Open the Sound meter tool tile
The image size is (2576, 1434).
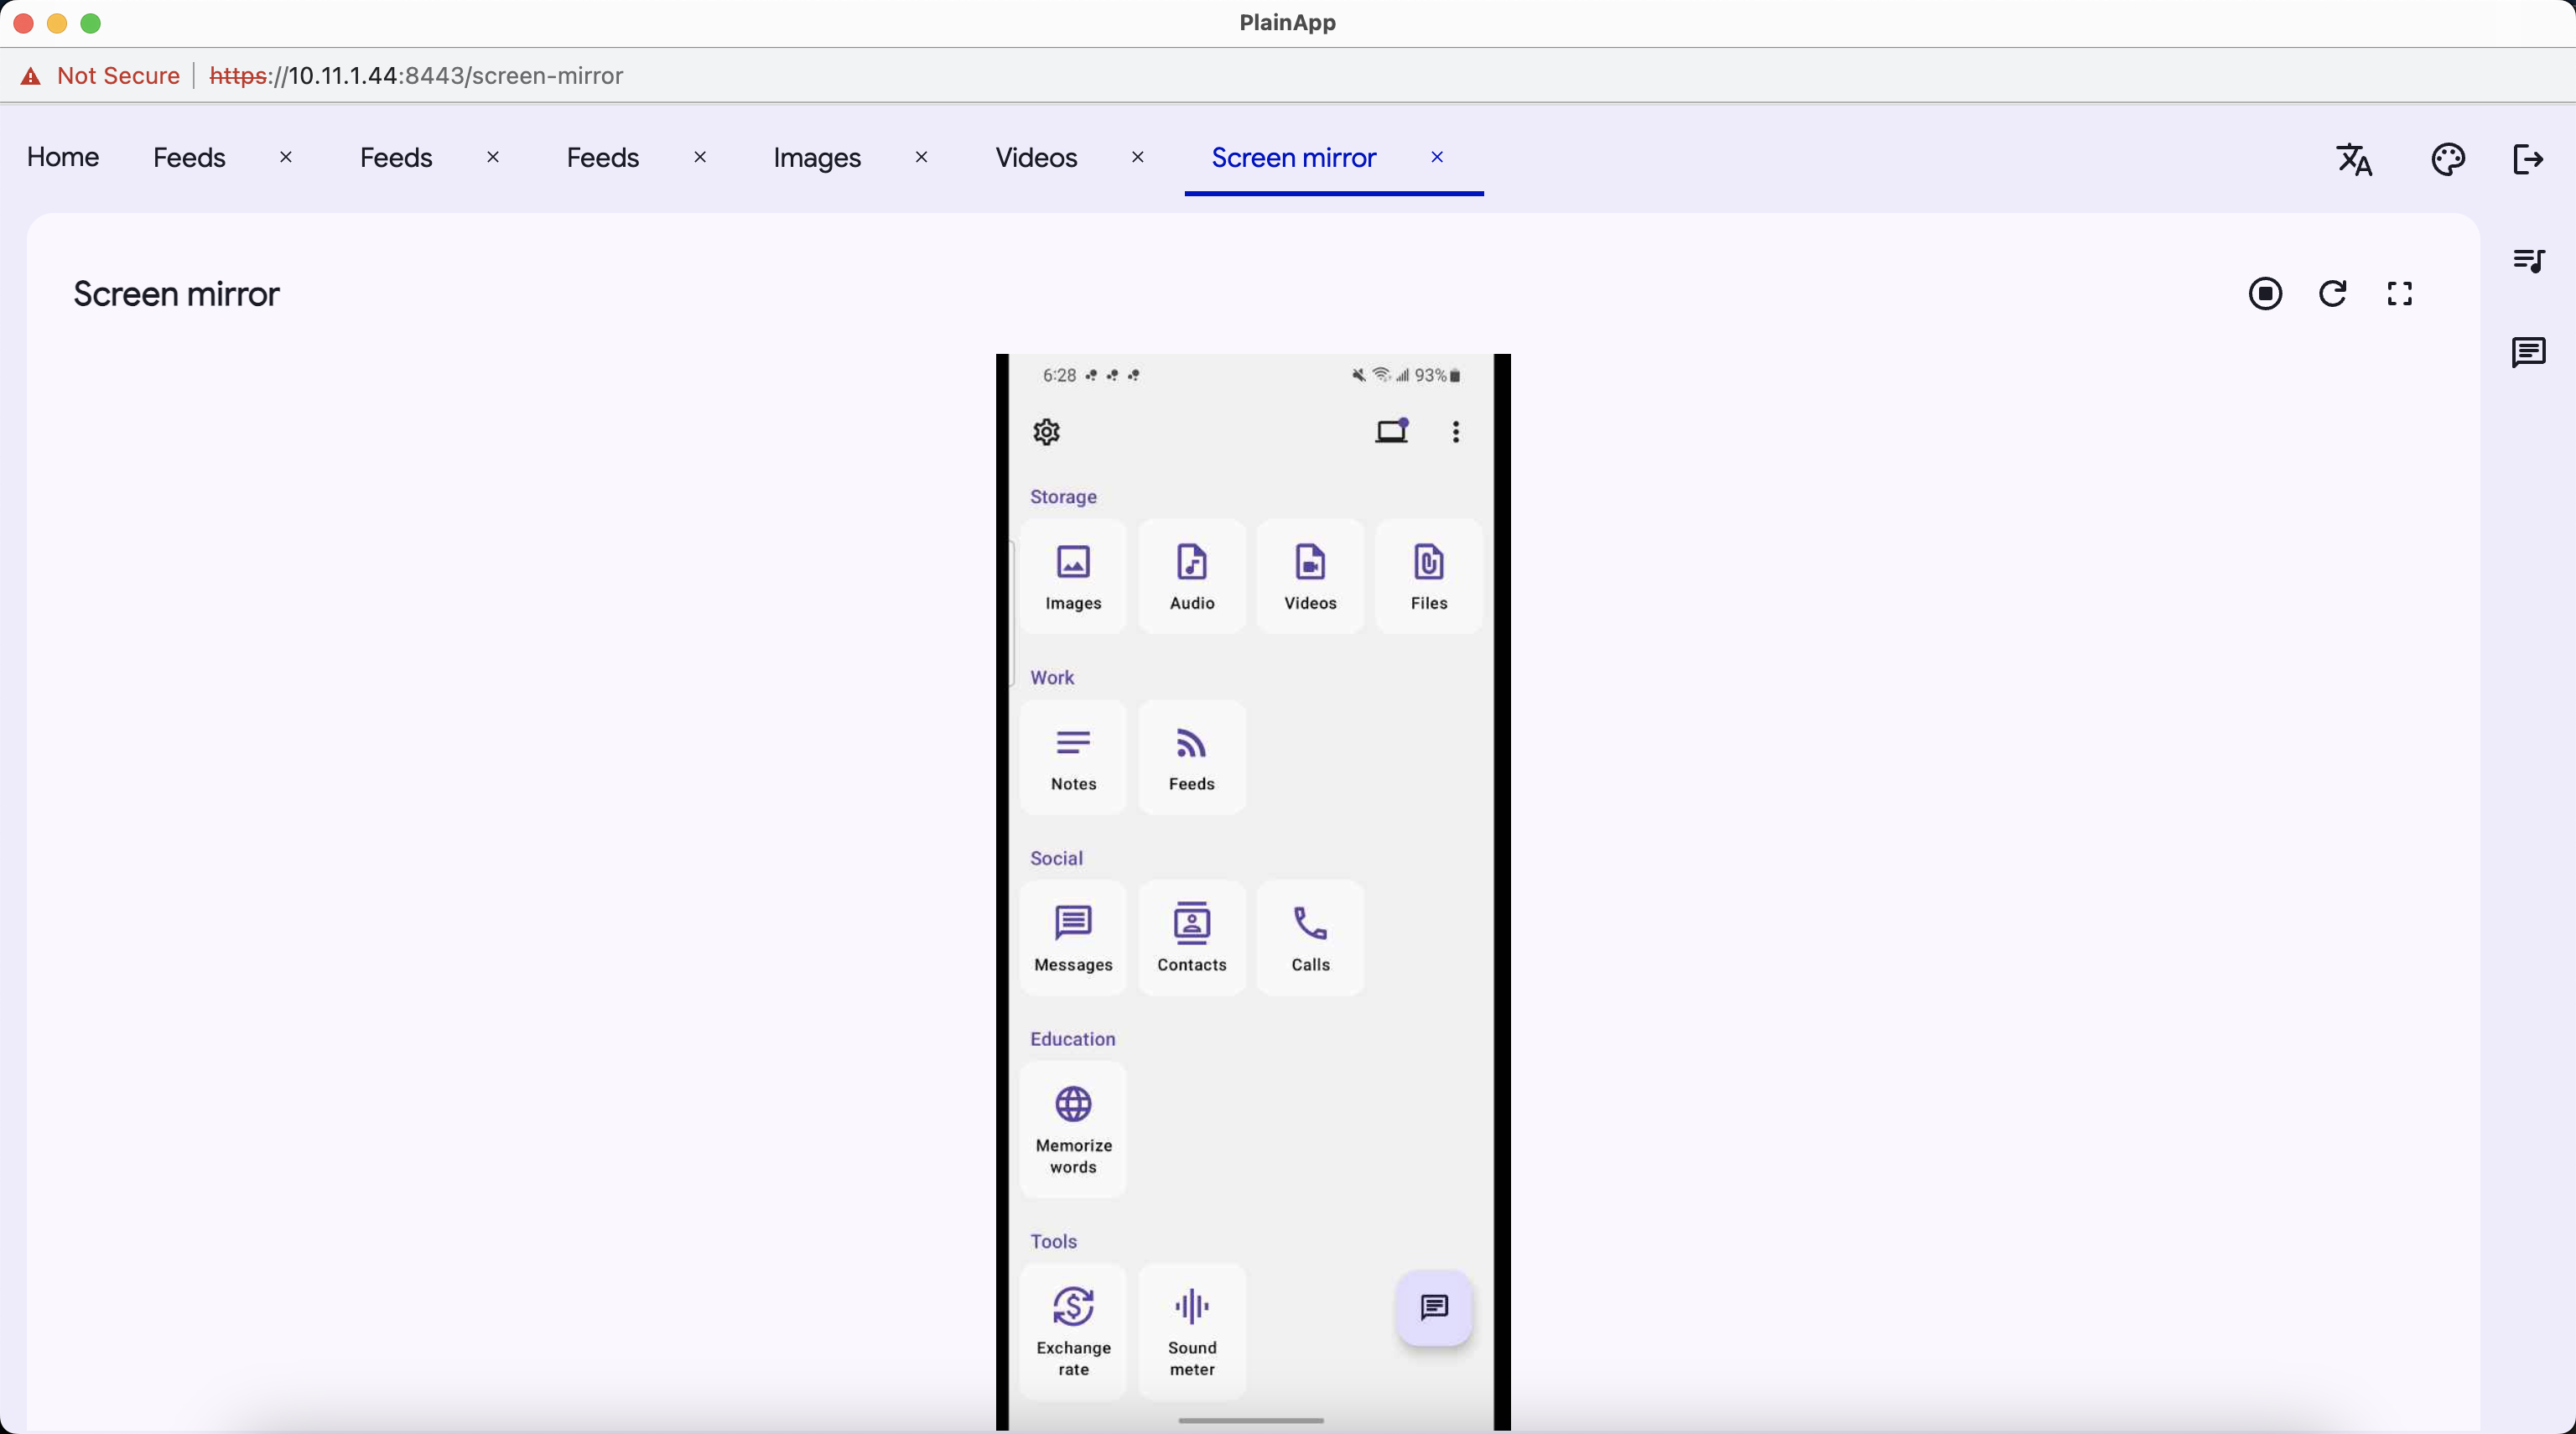click(x=1191, y=1330)
